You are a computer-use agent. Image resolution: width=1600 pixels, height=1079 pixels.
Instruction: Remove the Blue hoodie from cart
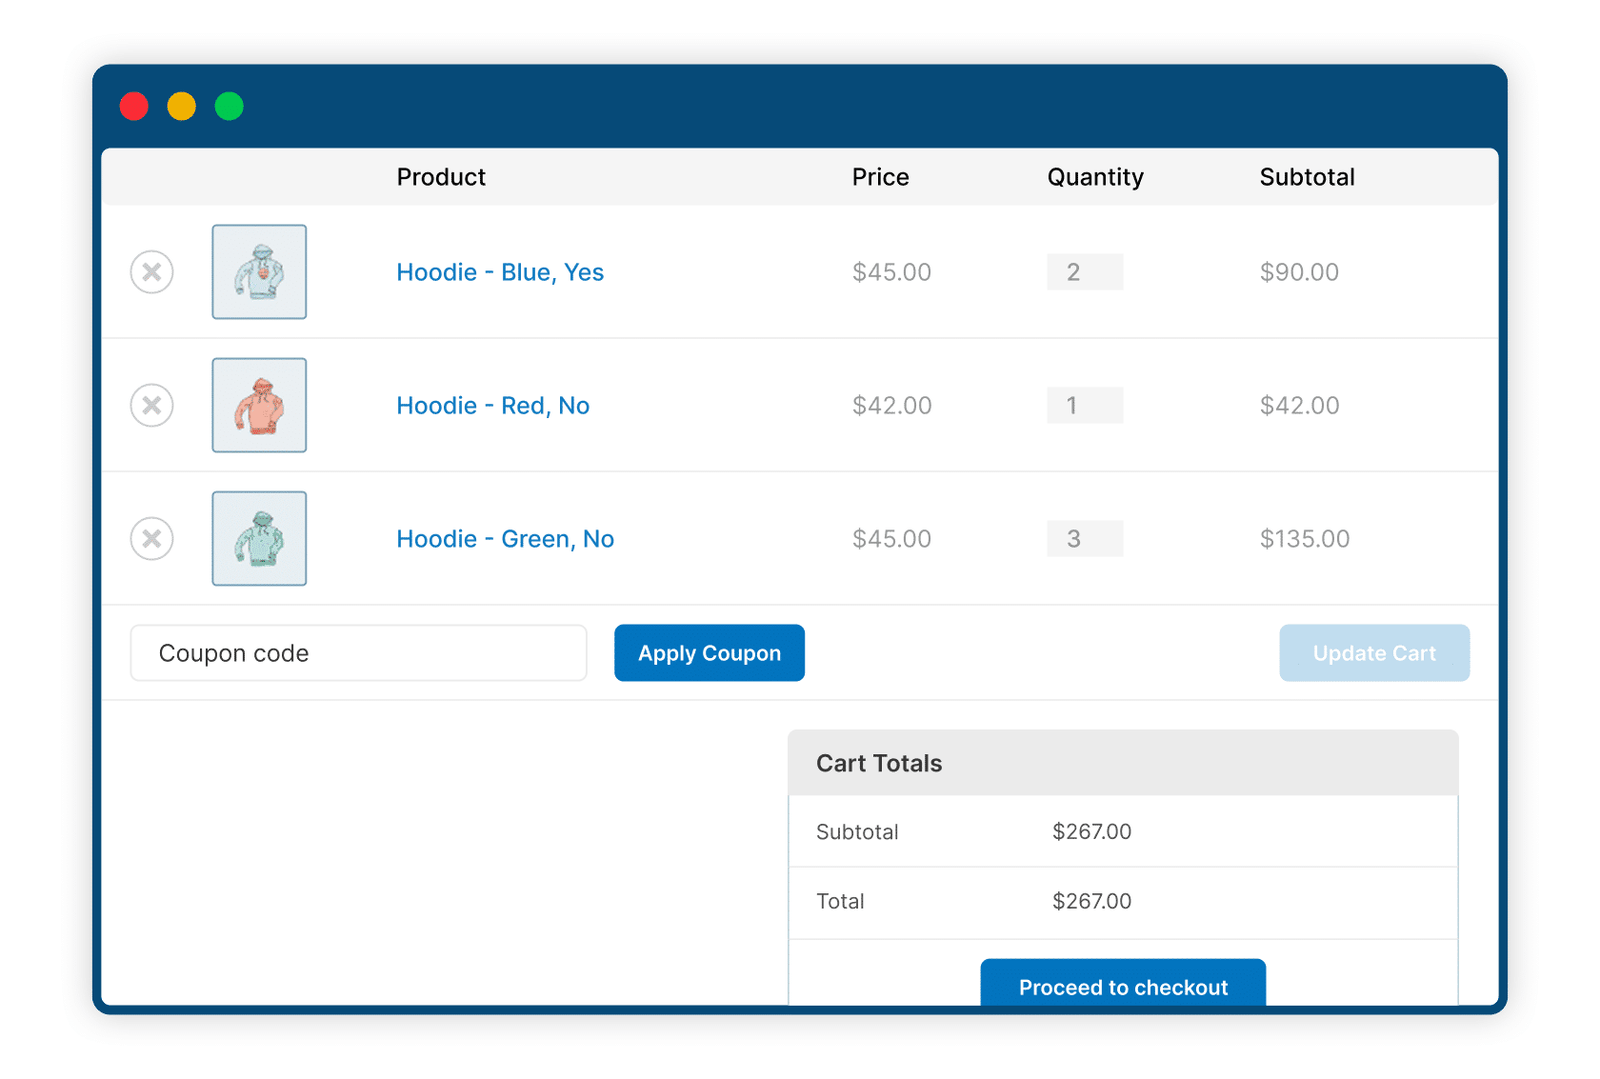click(x=152, y=272)
